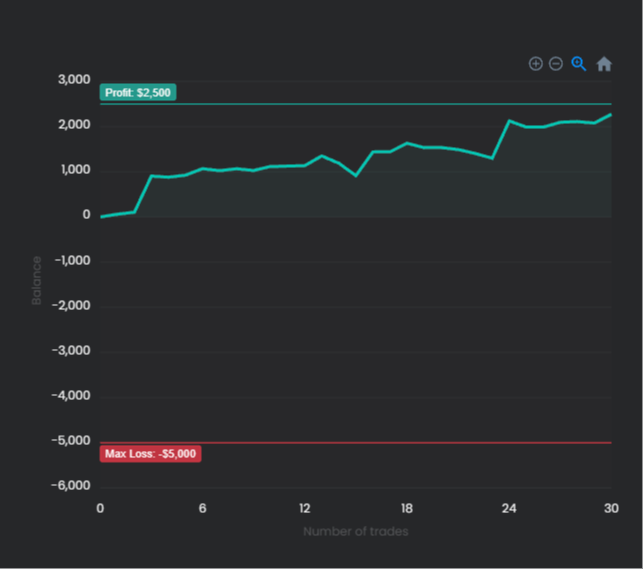This screenshot has height=569, width=643.
Task: Click the Number of trades axis title
Action: 355,531
